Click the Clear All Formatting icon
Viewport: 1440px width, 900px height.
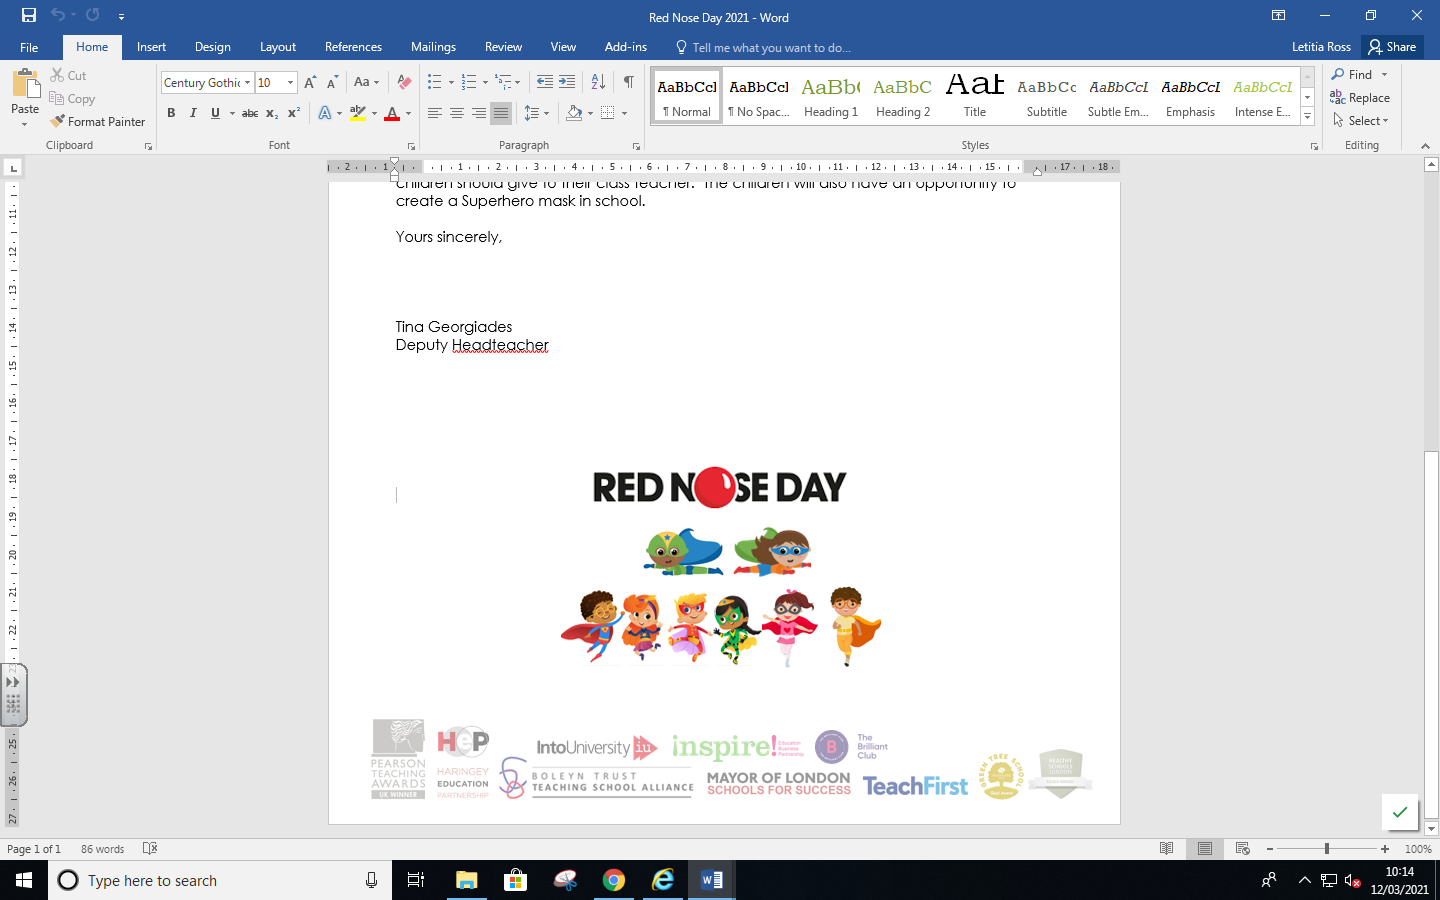click(x=404, y=82)
